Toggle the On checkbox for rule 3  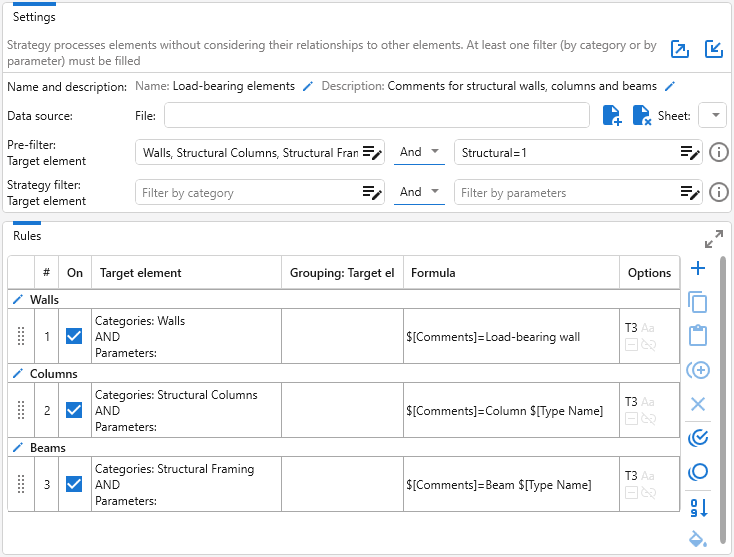pos(74,484)
